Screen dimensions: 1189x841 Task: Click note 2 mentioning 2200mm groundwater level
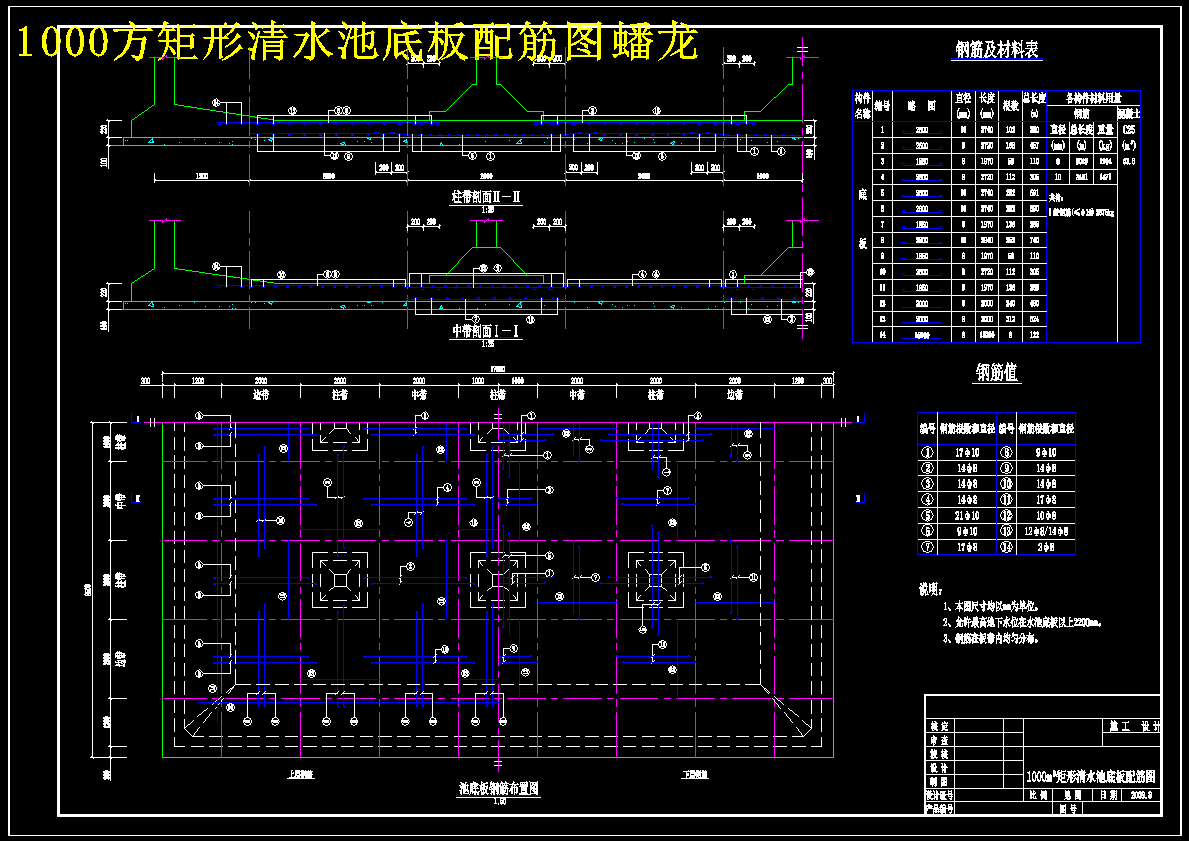click(1022, 623)
